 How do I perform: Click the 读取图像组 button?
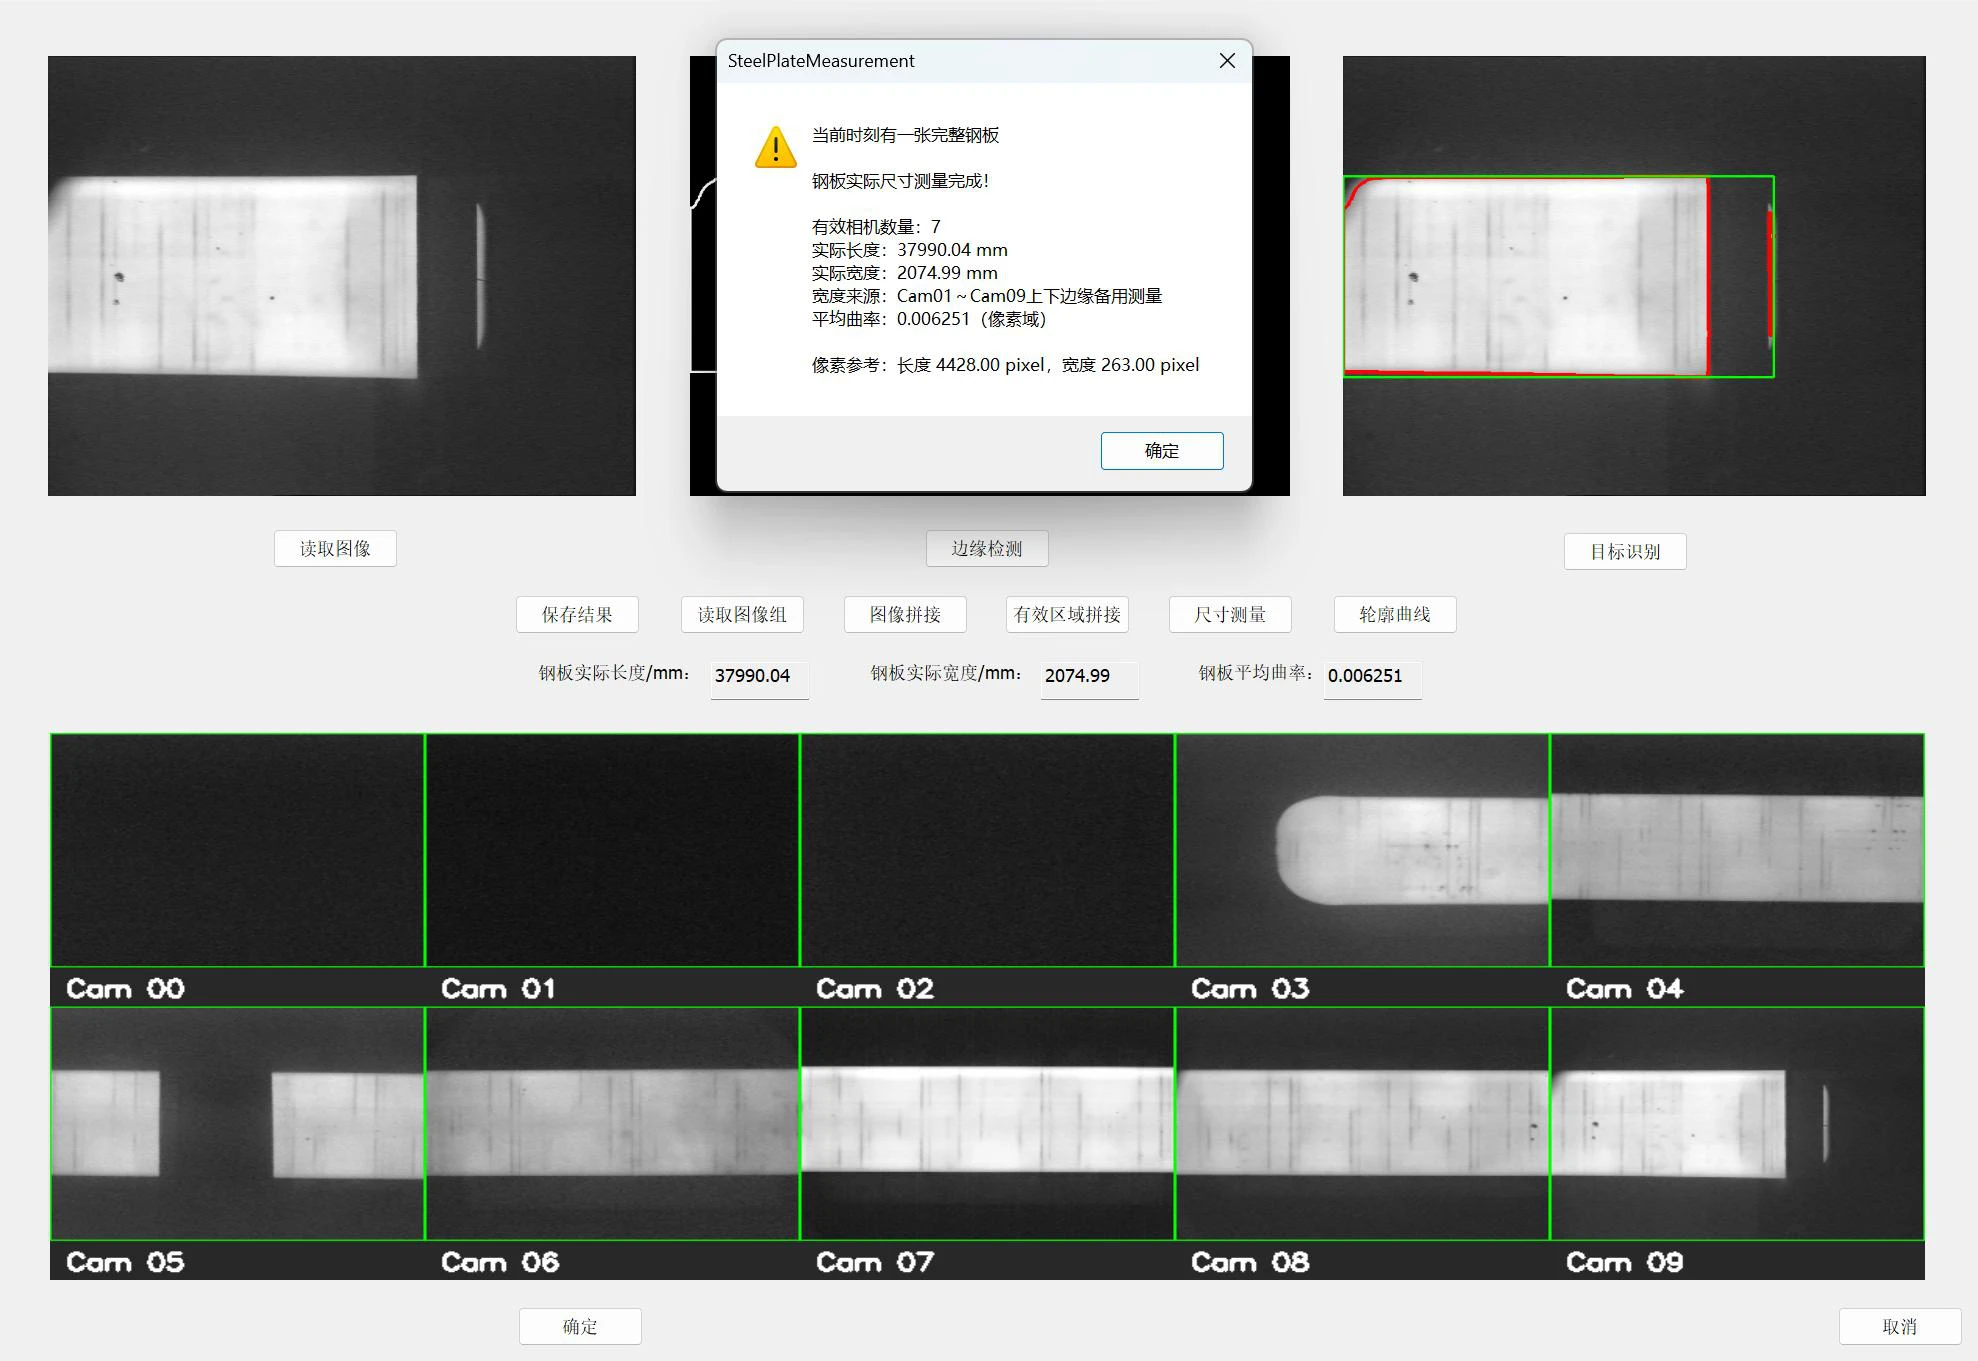(742, 614)
